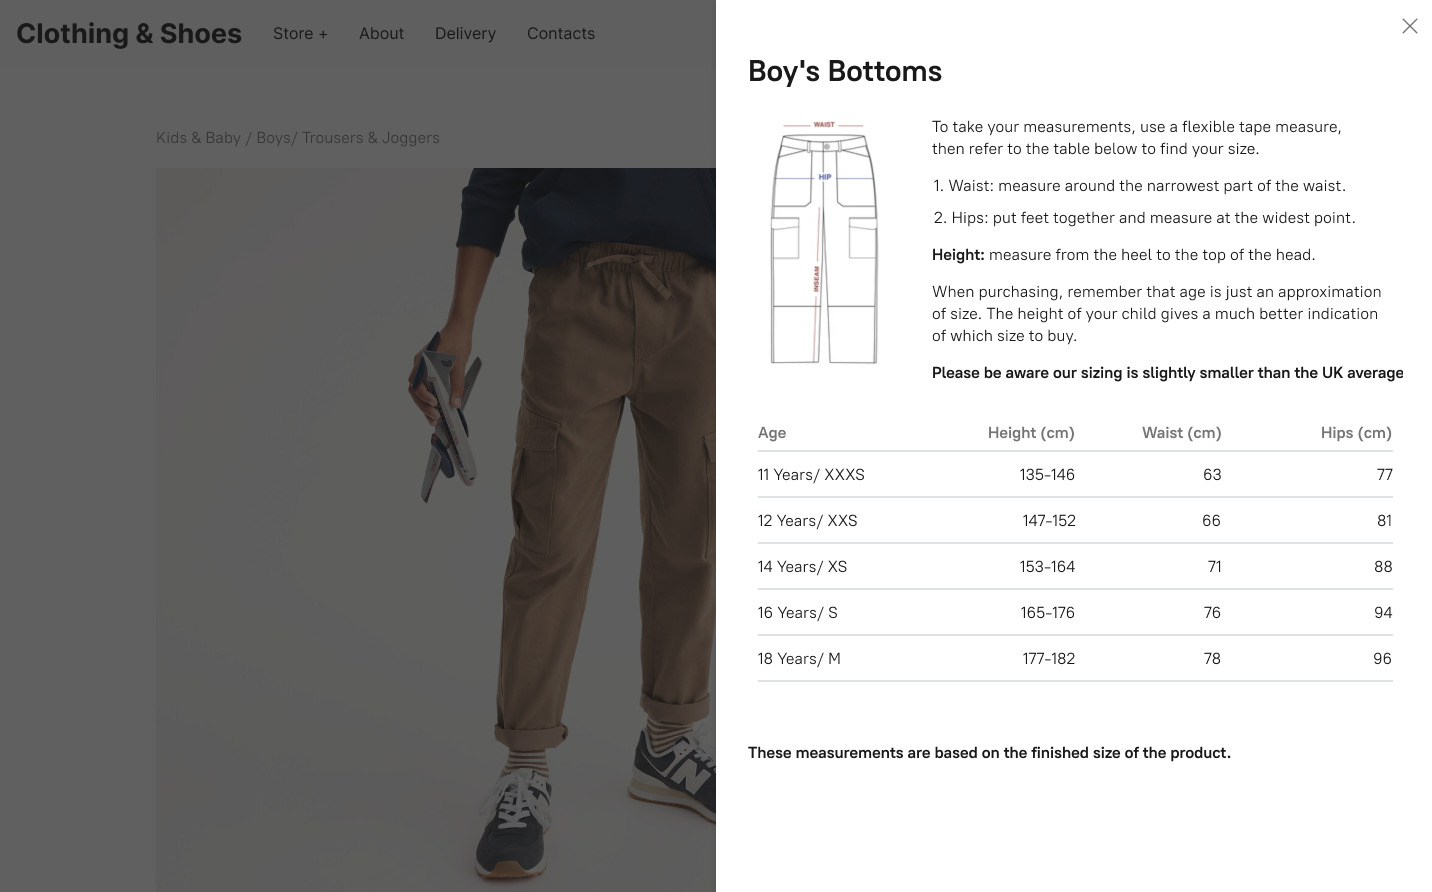Select the 12 Years/ XXS size row
Viewport: 1432px width, 892px height.
tap(807, 520)
